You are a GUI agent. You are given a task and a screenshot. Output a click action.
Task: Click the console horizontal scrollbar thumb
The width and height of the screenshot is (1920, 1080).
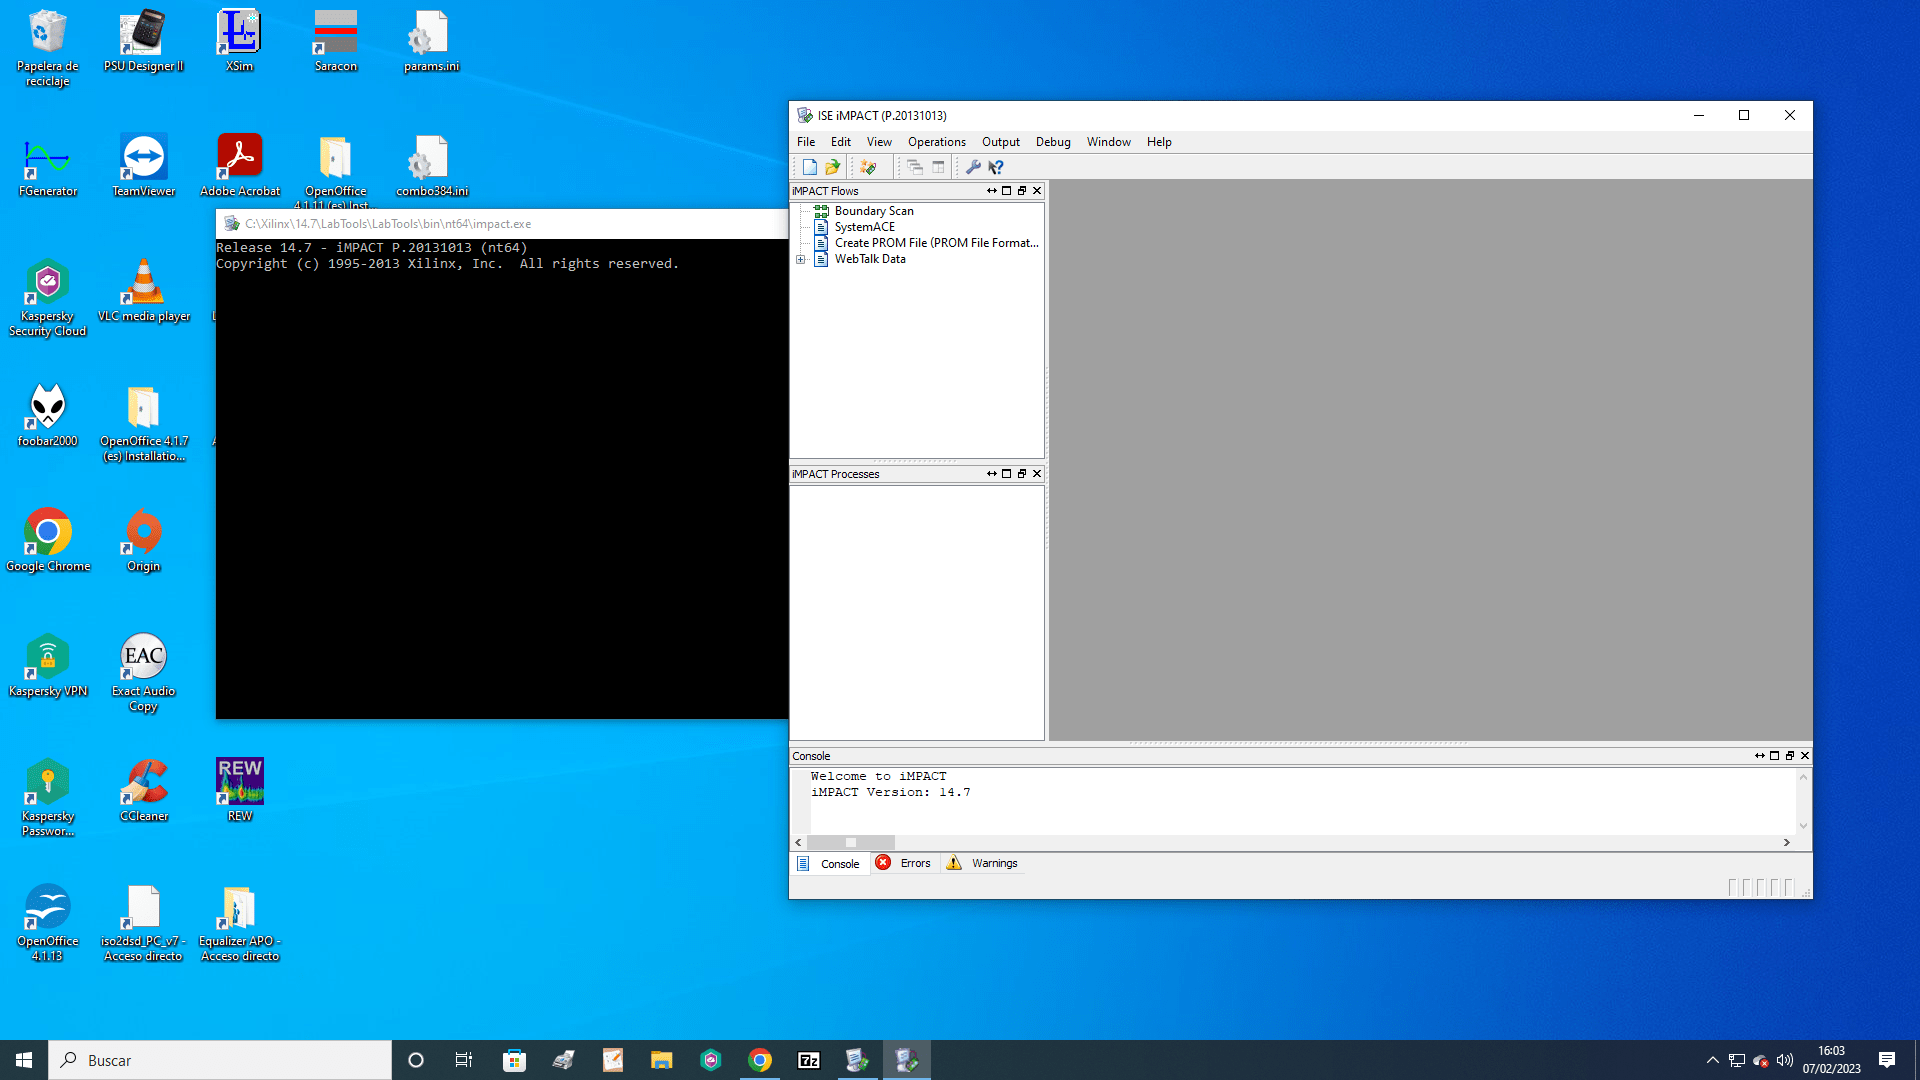click(x=851, y=843)
